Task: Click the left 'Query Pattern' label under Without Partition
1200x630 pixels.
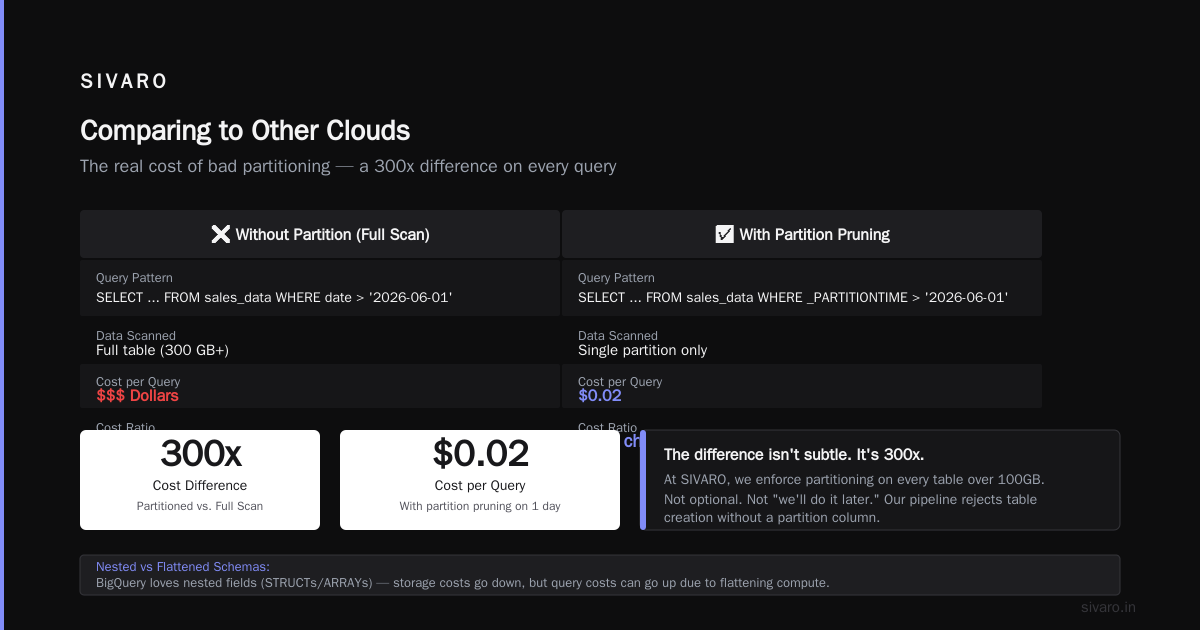Action: coord(134,278)
